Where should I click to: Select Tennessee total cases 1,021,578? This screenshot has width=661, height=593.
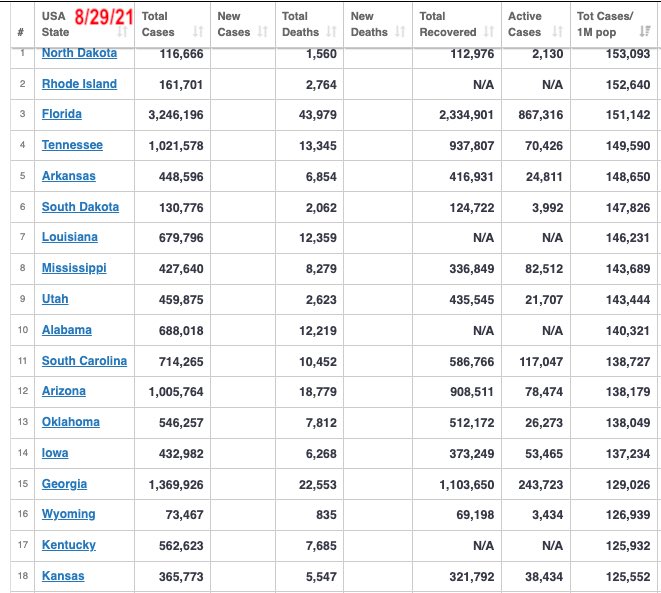click(176, 146)
